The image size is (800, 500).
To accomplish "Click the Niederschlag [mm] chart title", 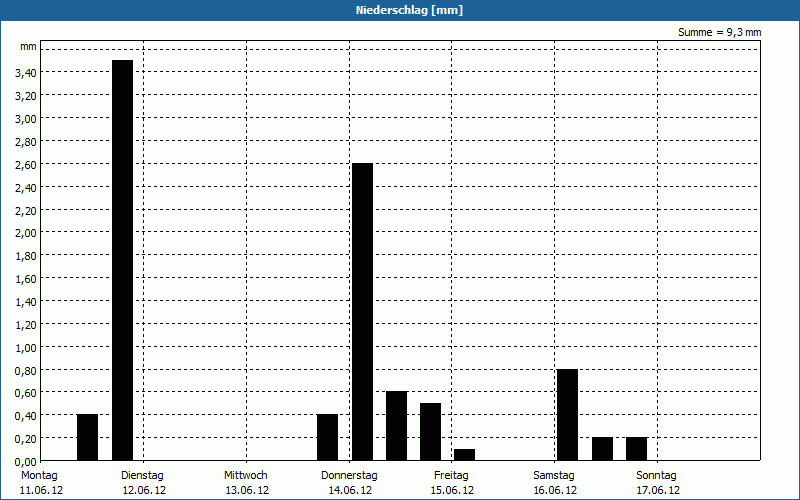I will click(x=409, y=10).
